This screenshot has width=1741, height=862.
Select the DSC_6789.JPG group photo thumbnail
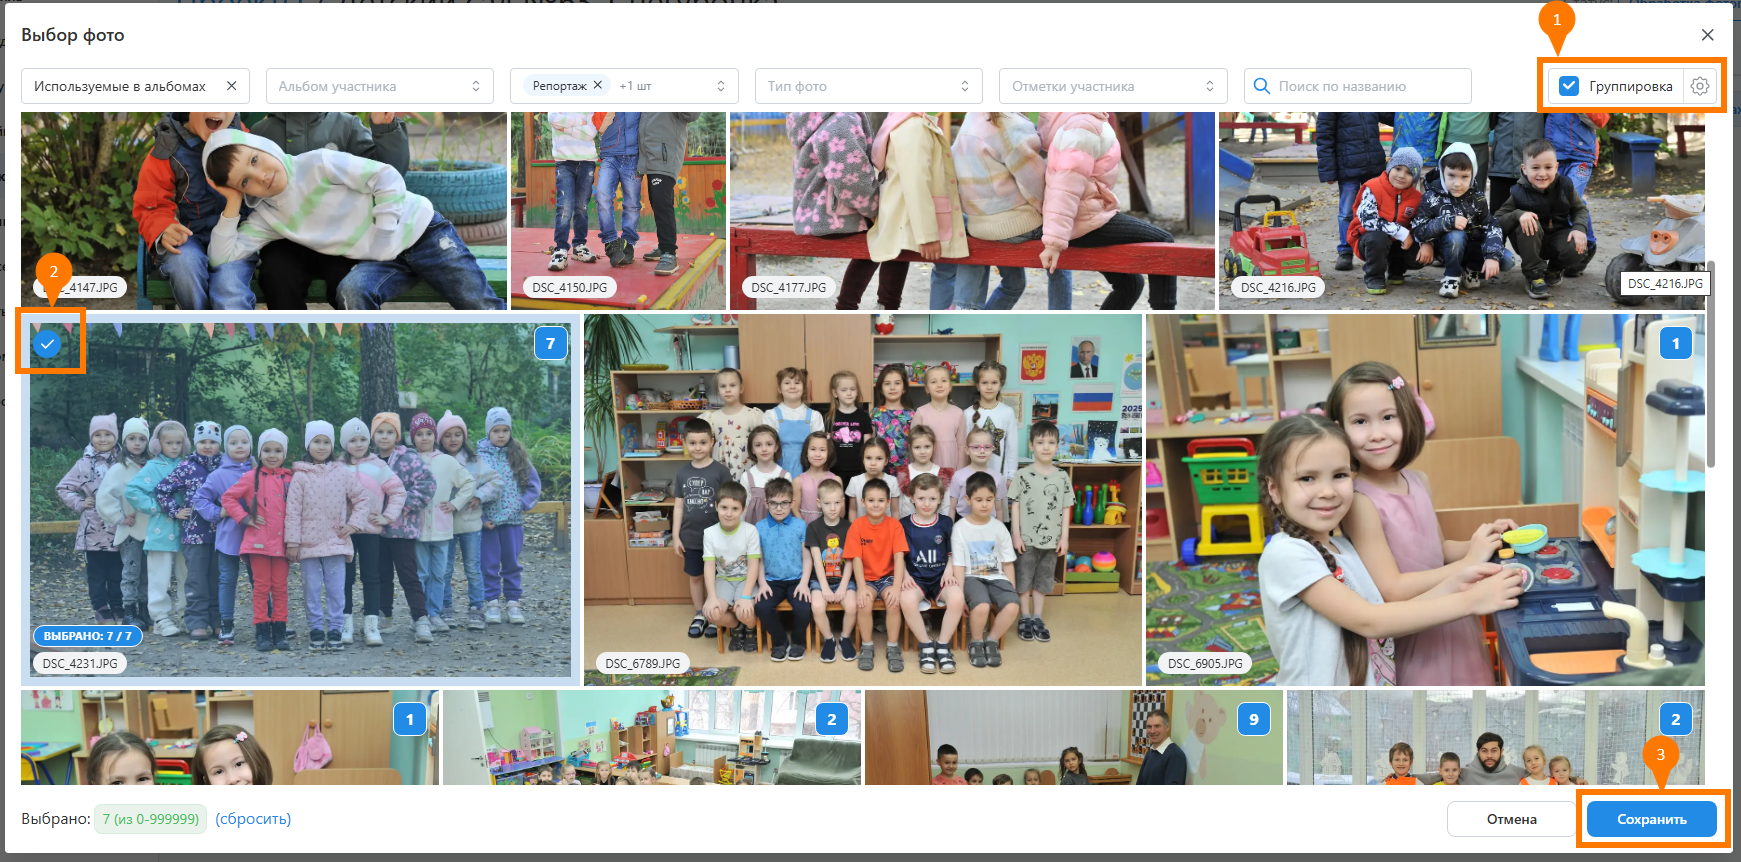coord(862,500)
